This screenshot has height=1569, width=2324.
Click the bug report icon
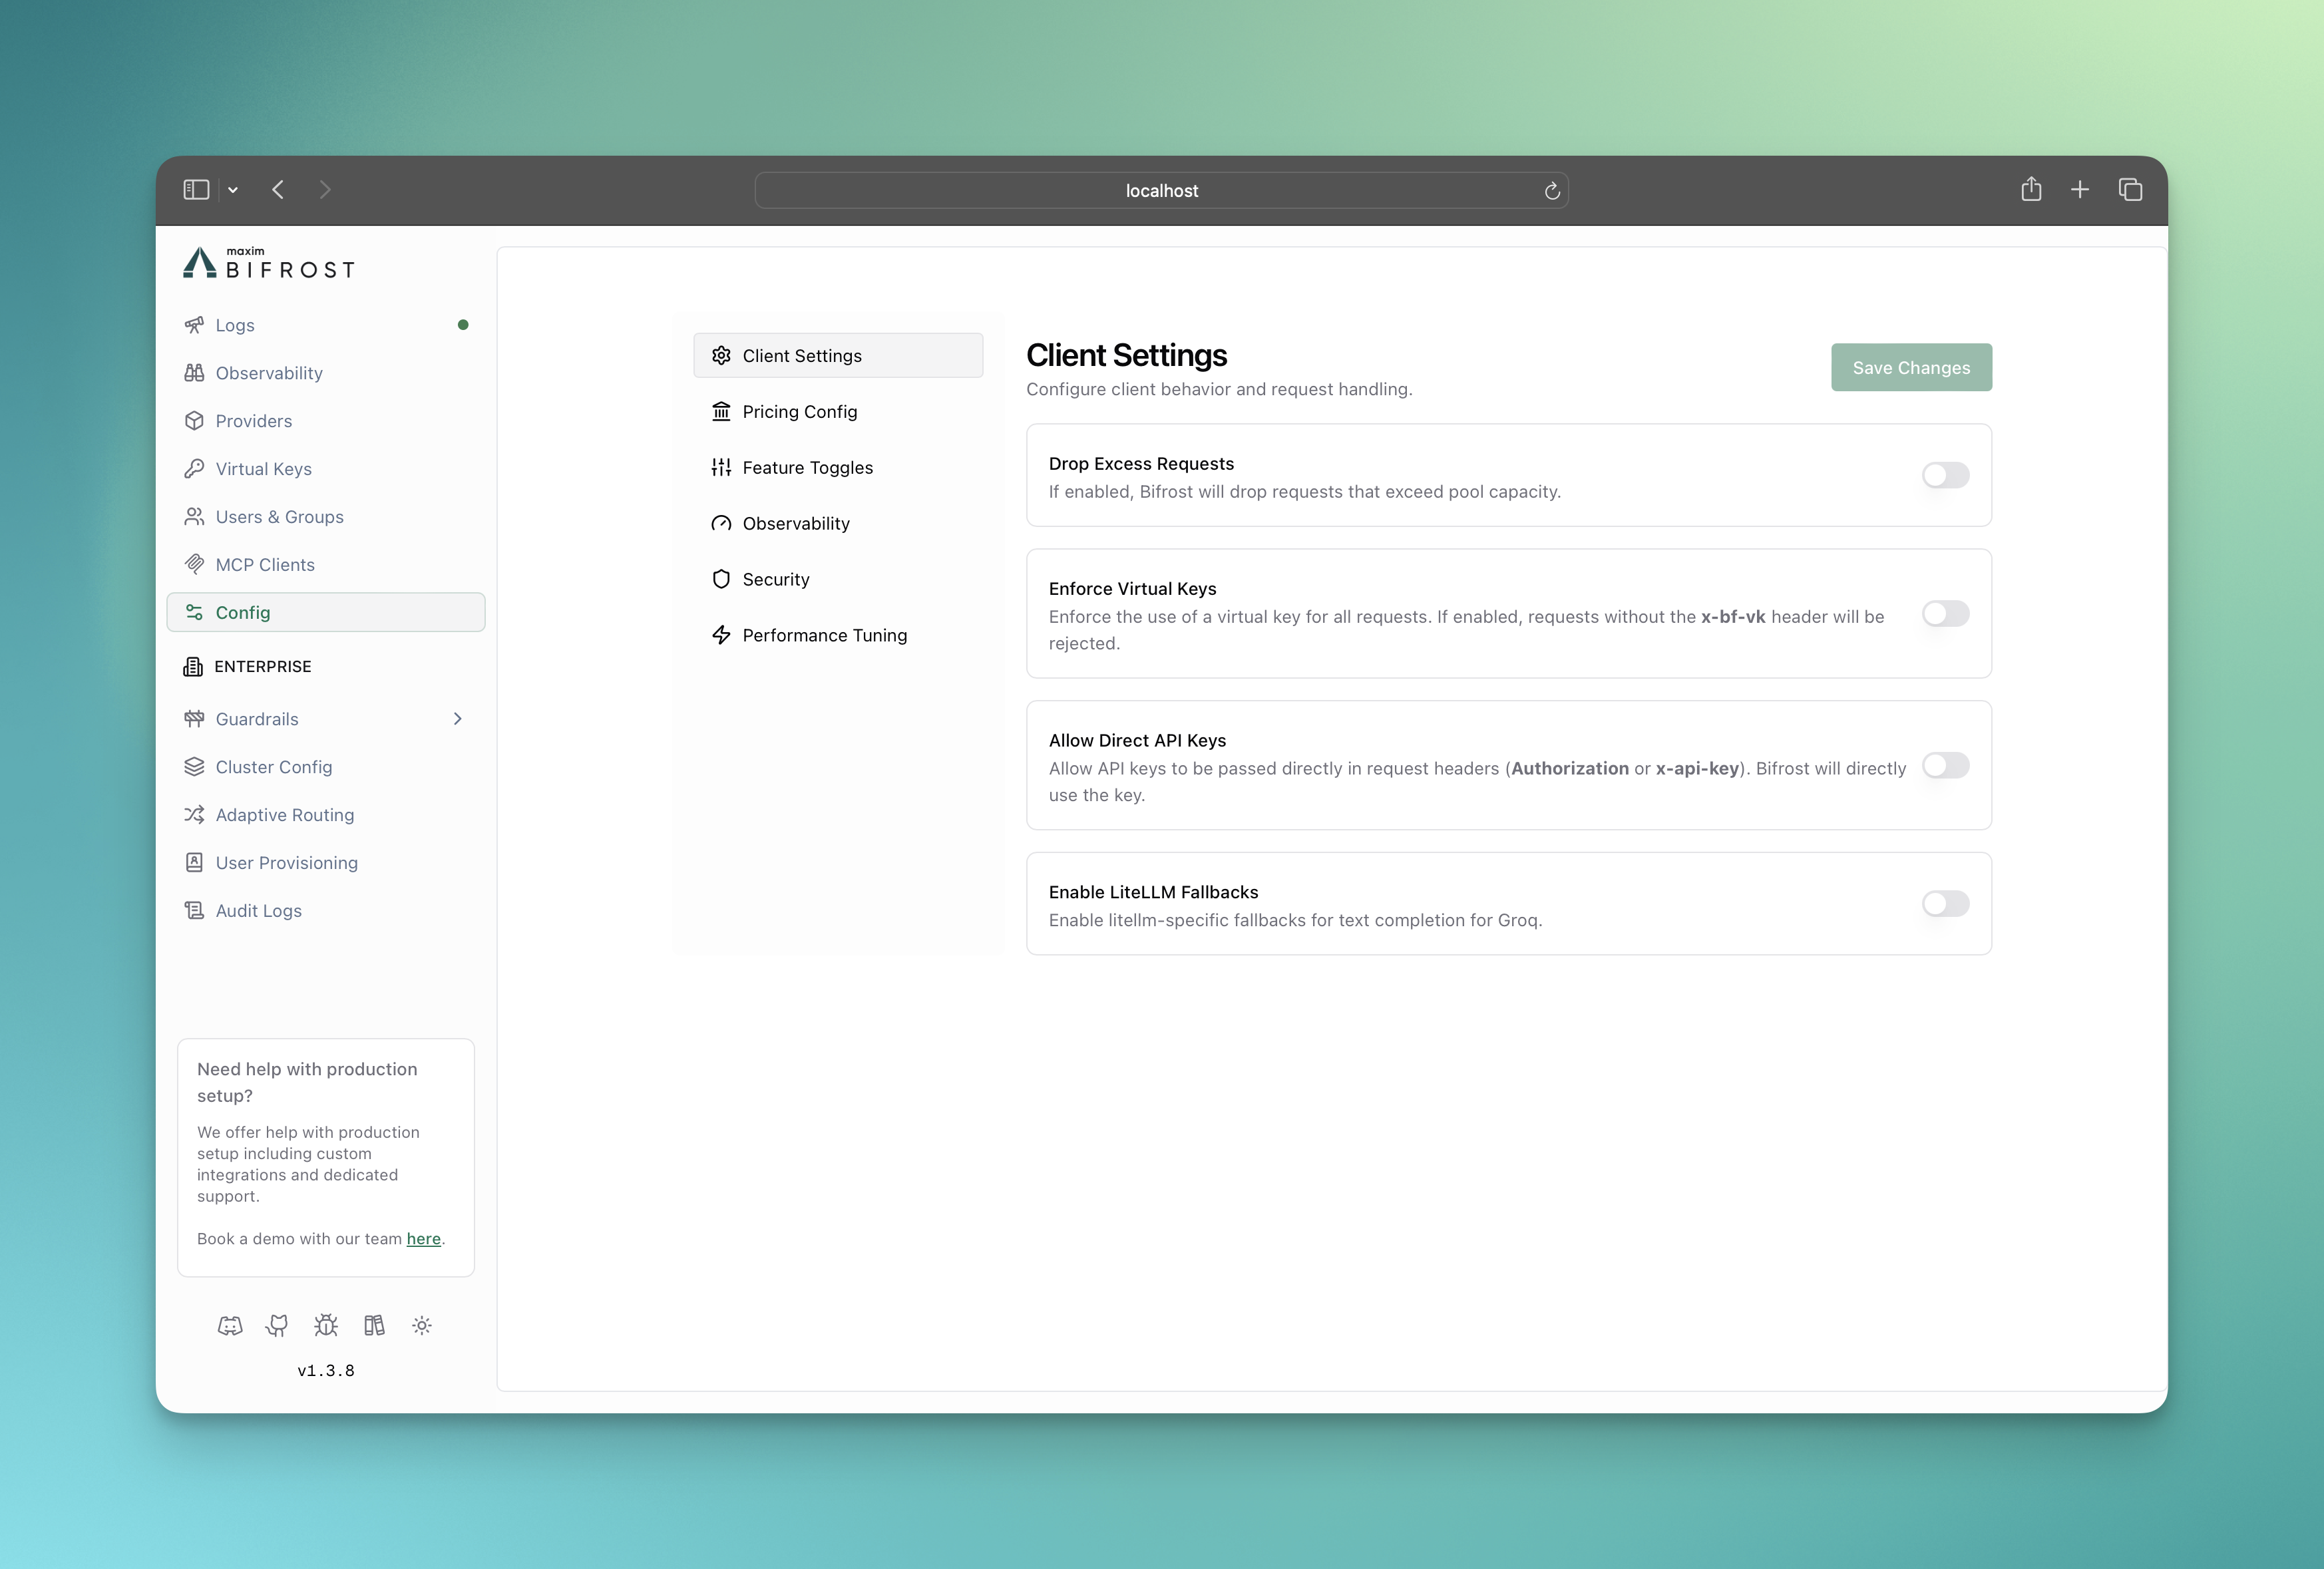(x=325, y=1325)
